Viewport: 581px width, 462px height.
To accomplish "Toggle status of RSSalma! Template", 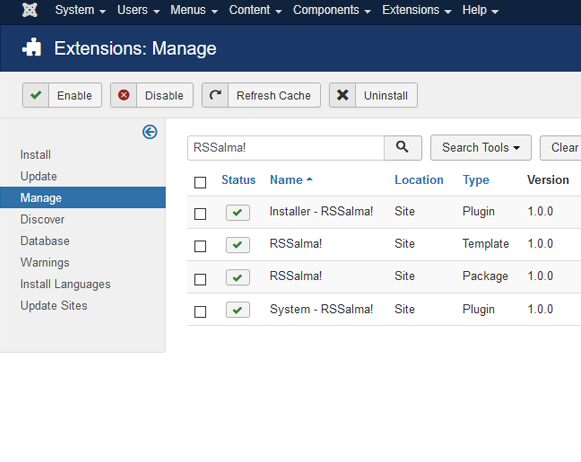I will tap(238, 245).
